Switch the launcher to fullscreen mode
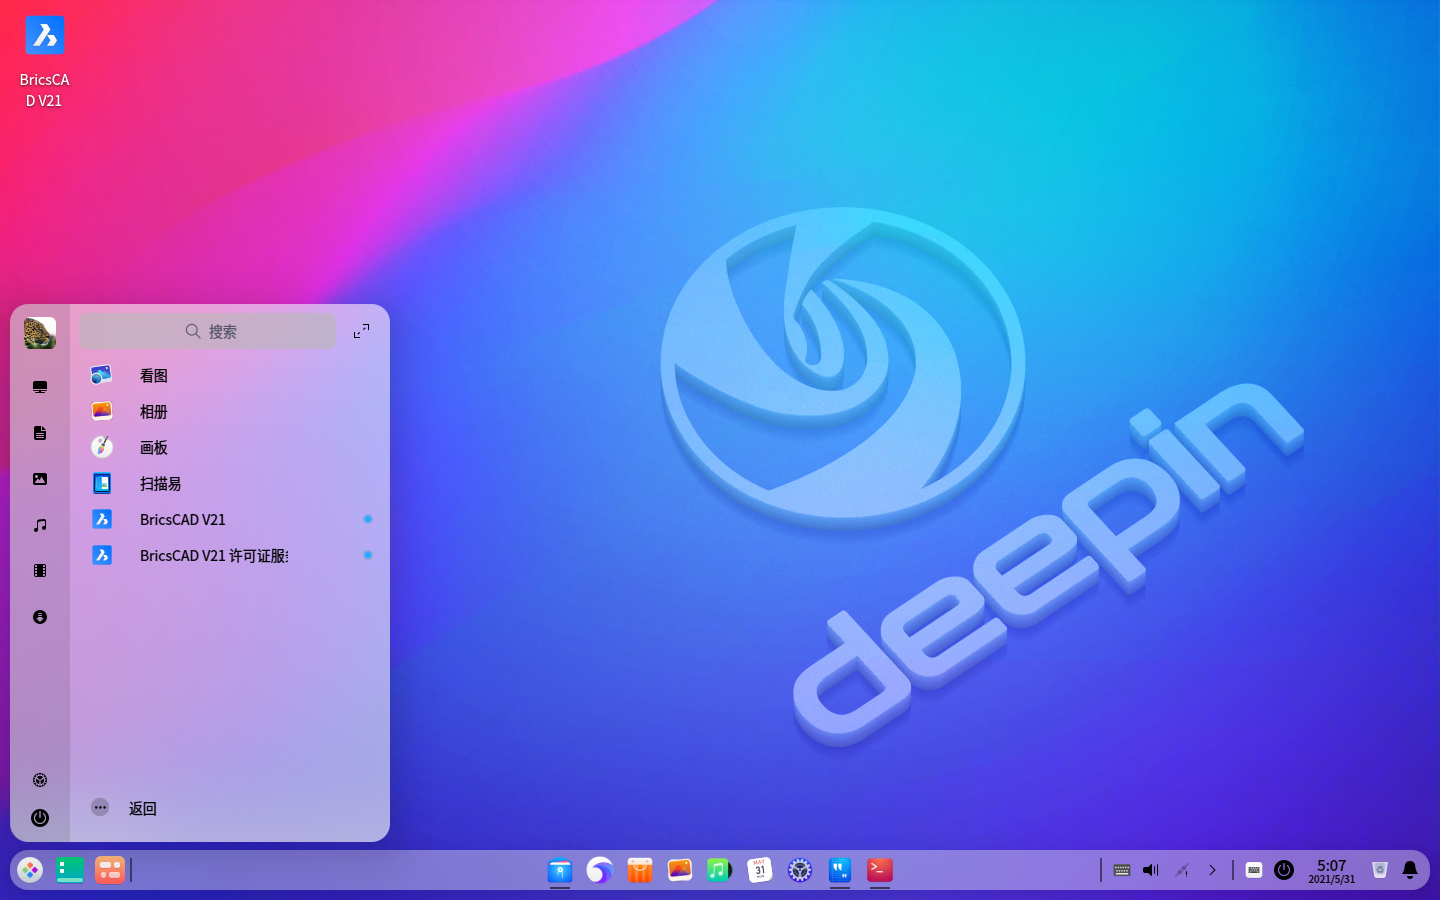Image resolution: width=1440 pixels, height=900 pixels. pyautogui.click(x=362, y=331)
